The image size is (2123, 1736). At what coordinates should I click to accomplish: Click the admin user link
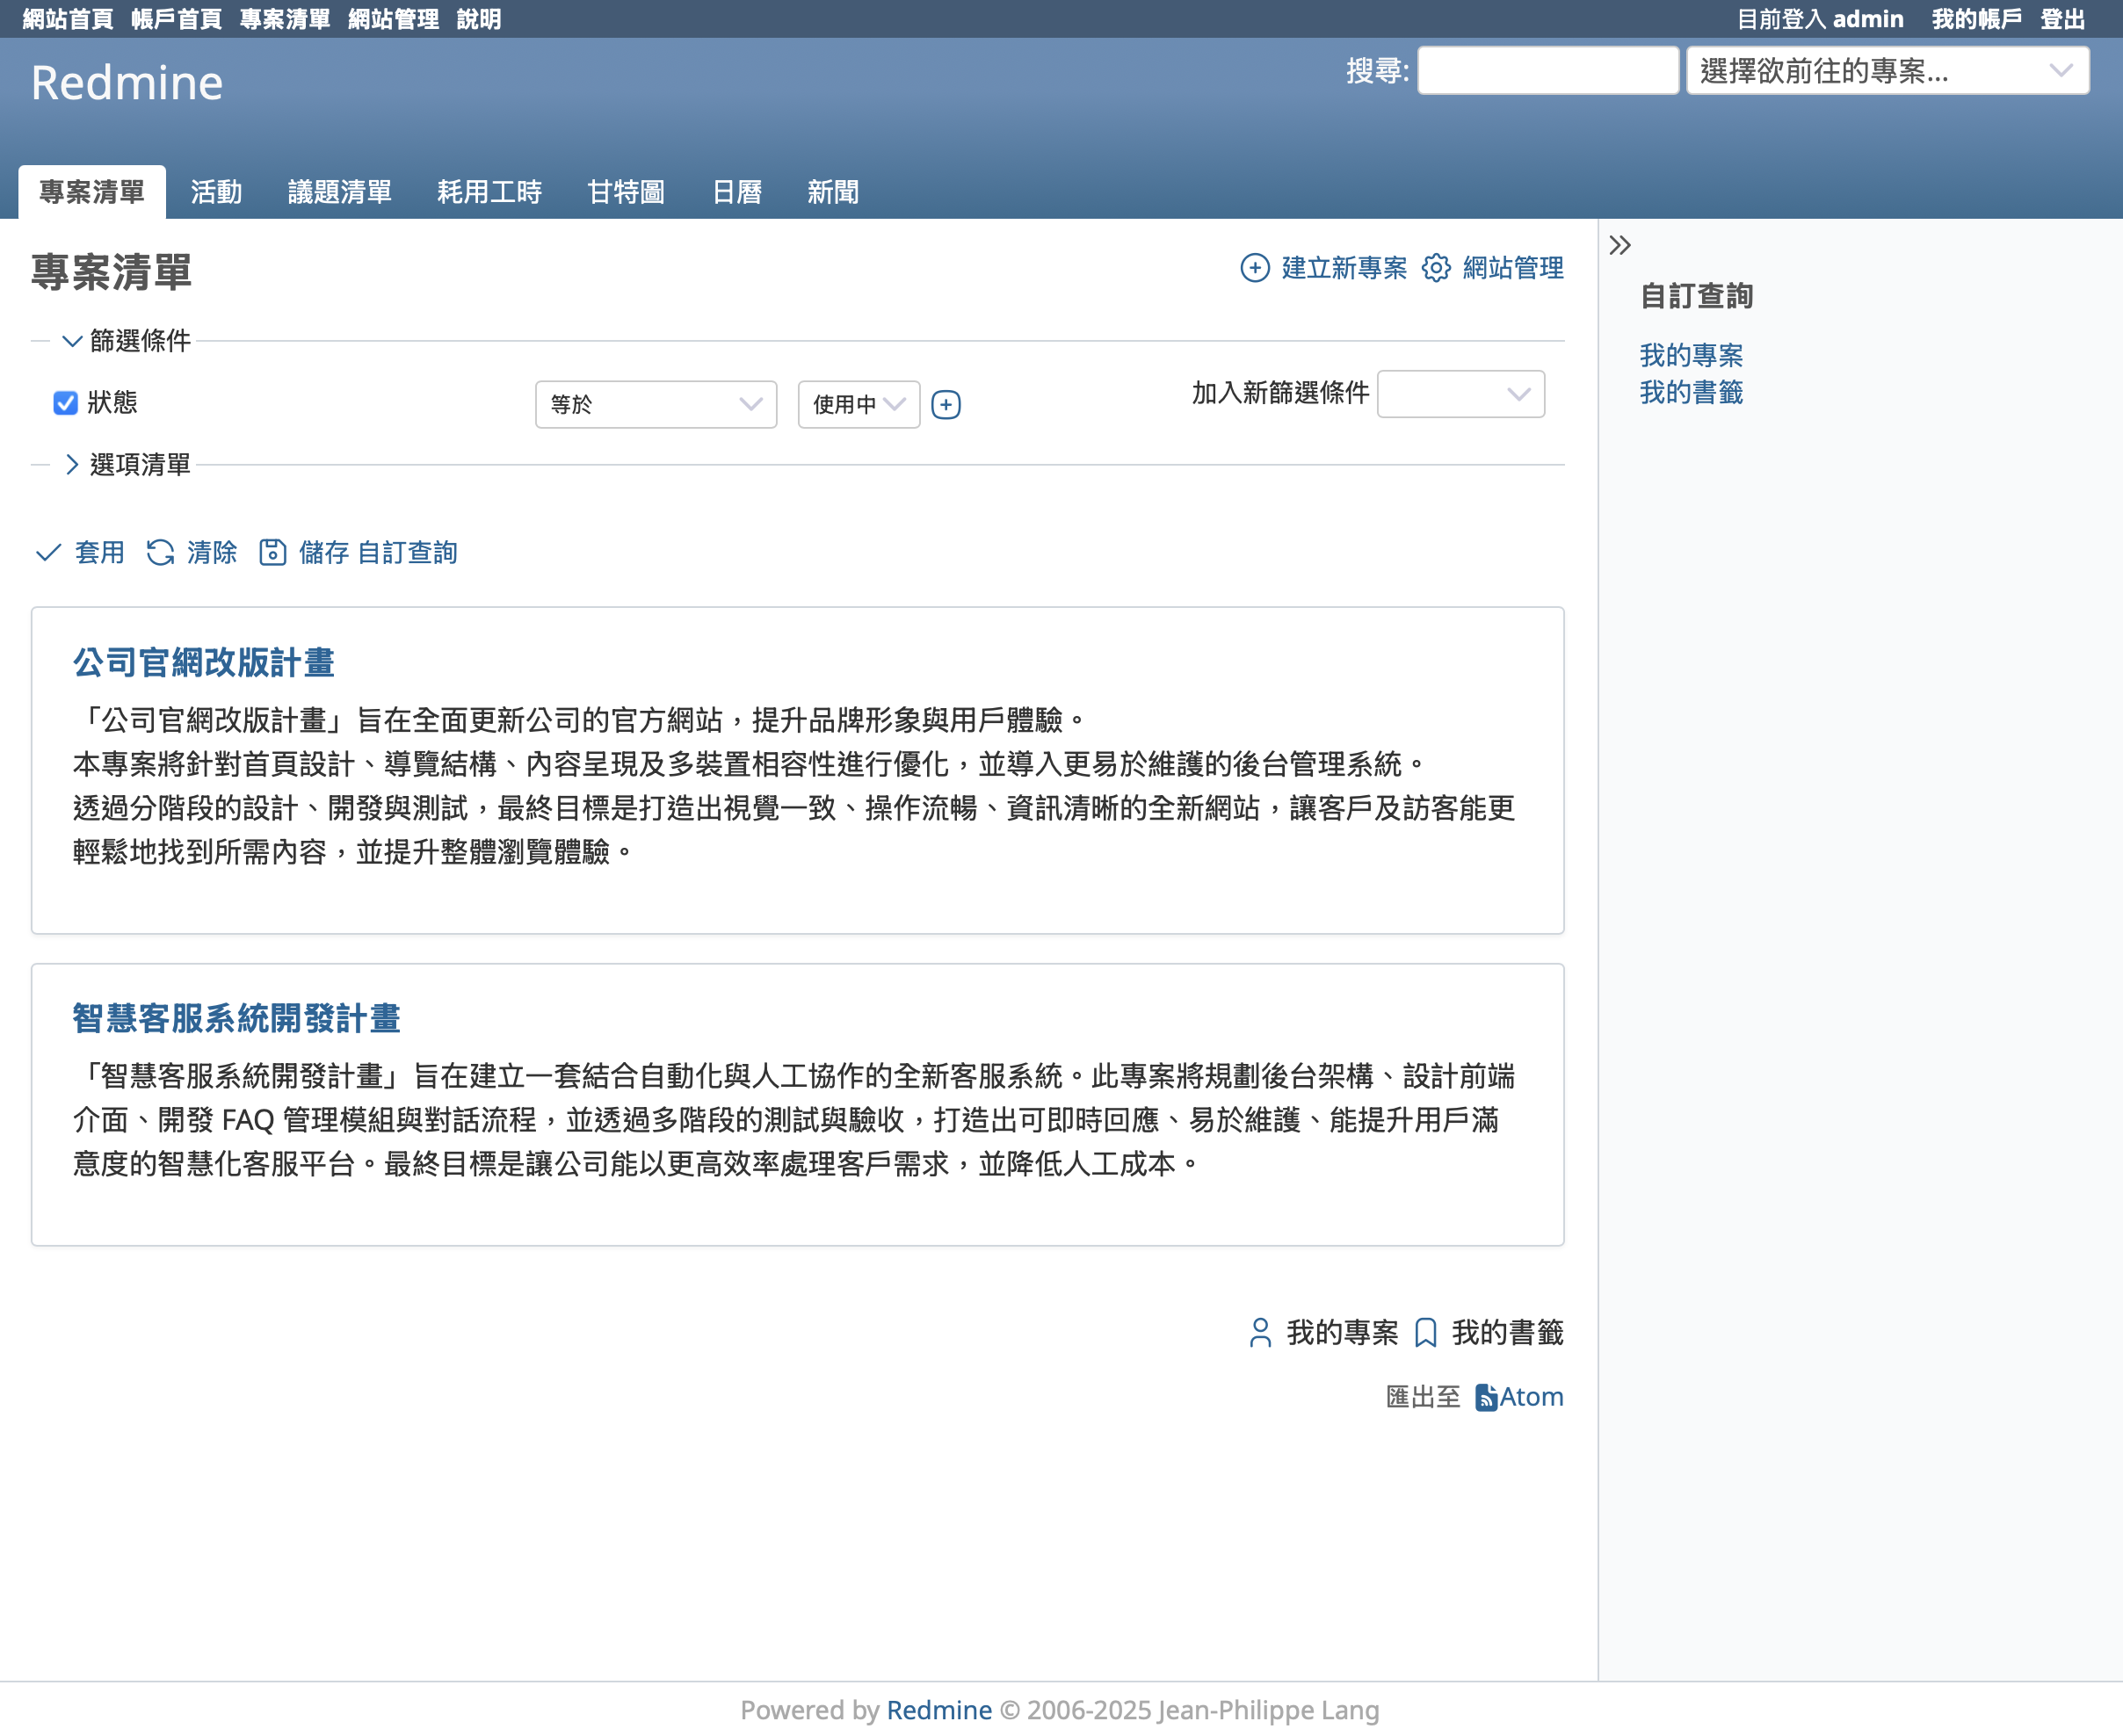tap(1868, 19)
